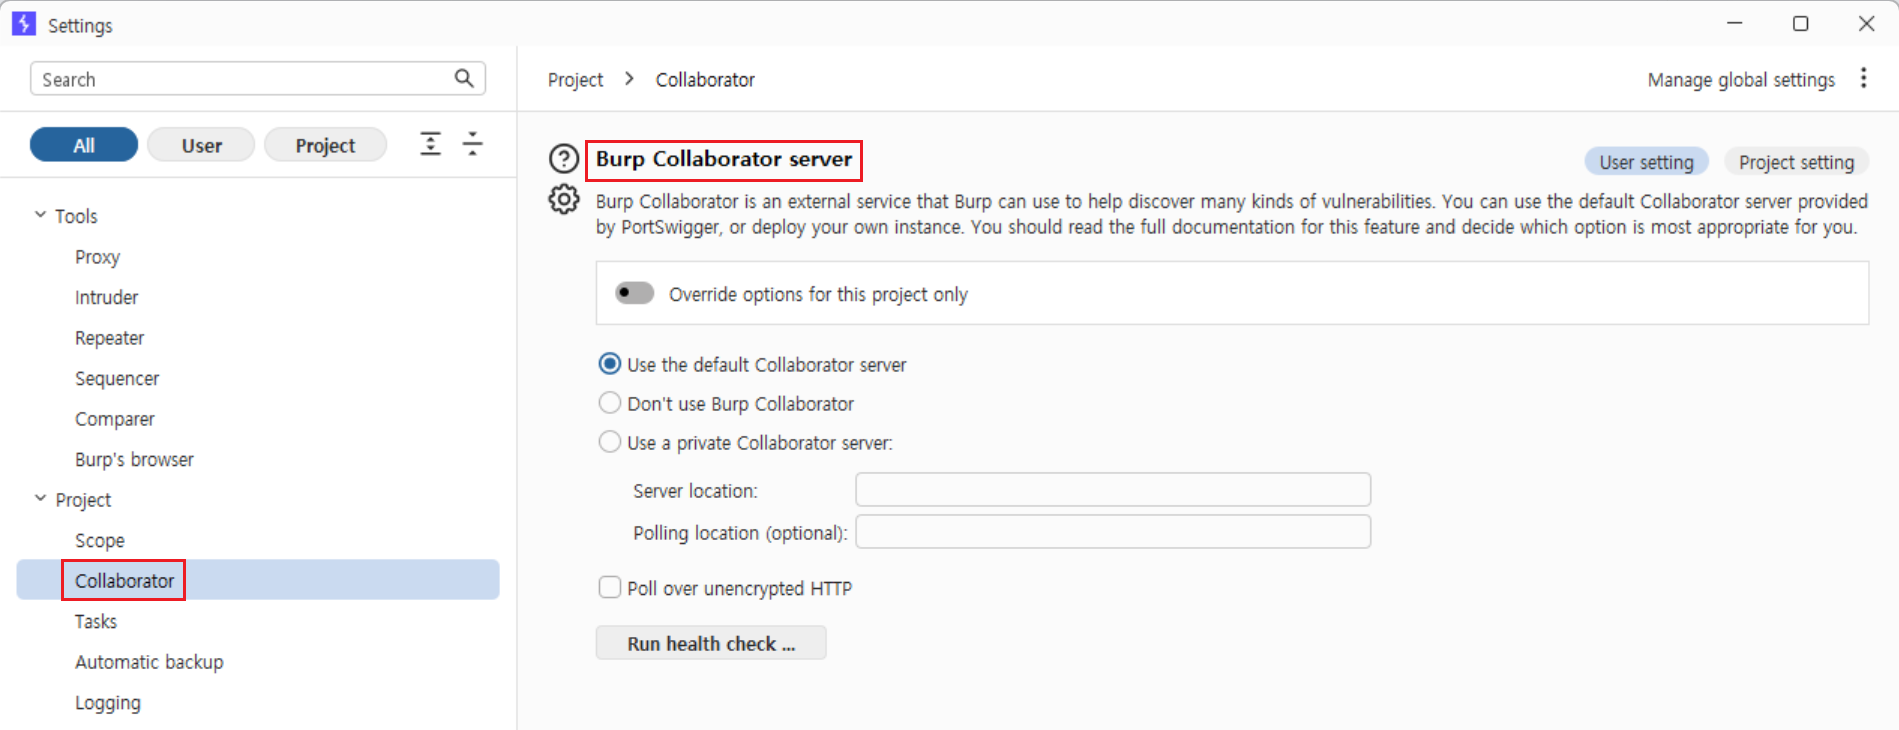This screenshot has width=1899, height=730.
Task: Open Tasks settings
Action: [95, 621]
